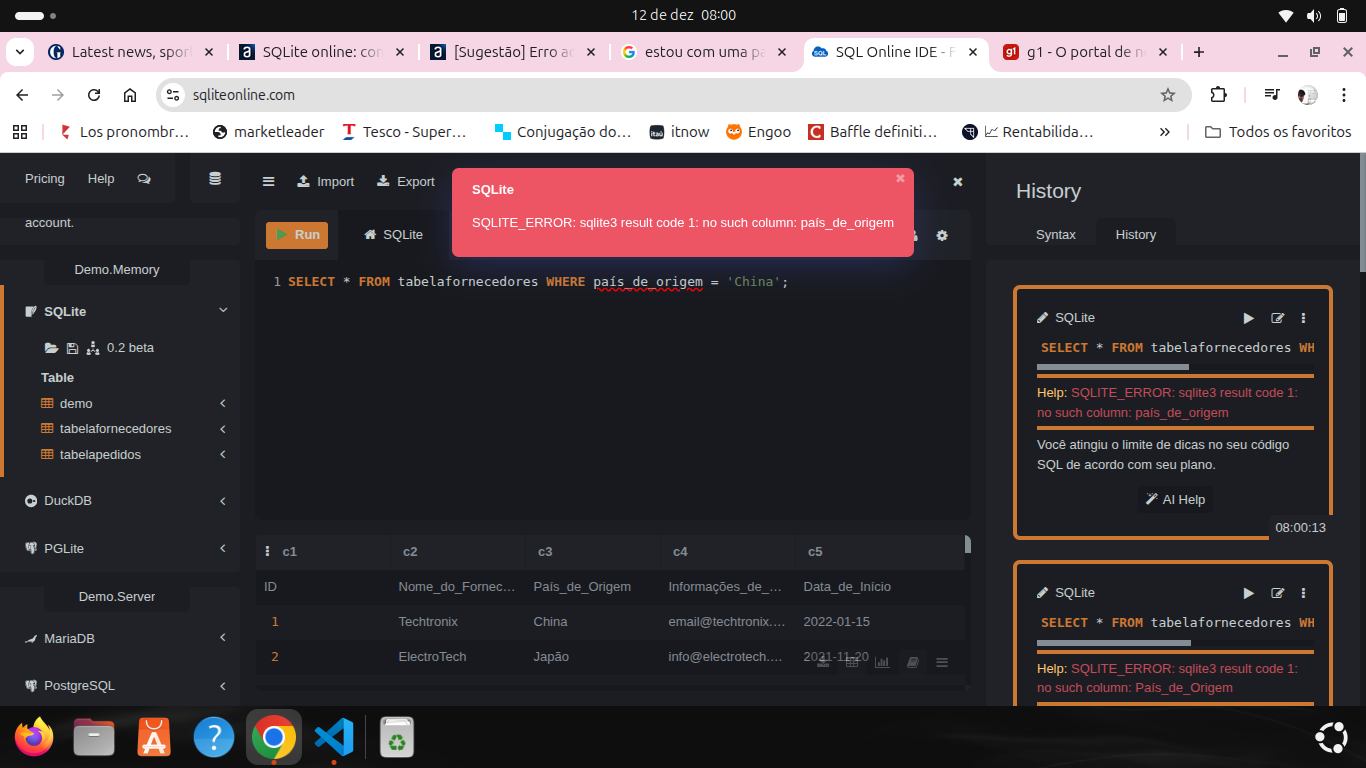
Task: Open more options for second history entry
Action: click(x=1303, y=593)
